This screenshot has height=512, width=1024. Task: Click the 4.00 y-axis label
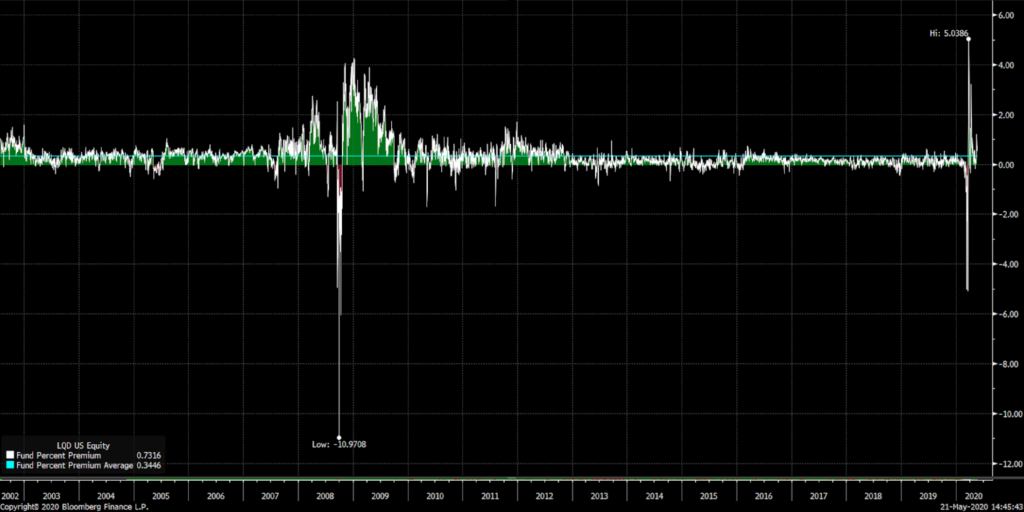pyautogui.click(x=1006, y=65)
